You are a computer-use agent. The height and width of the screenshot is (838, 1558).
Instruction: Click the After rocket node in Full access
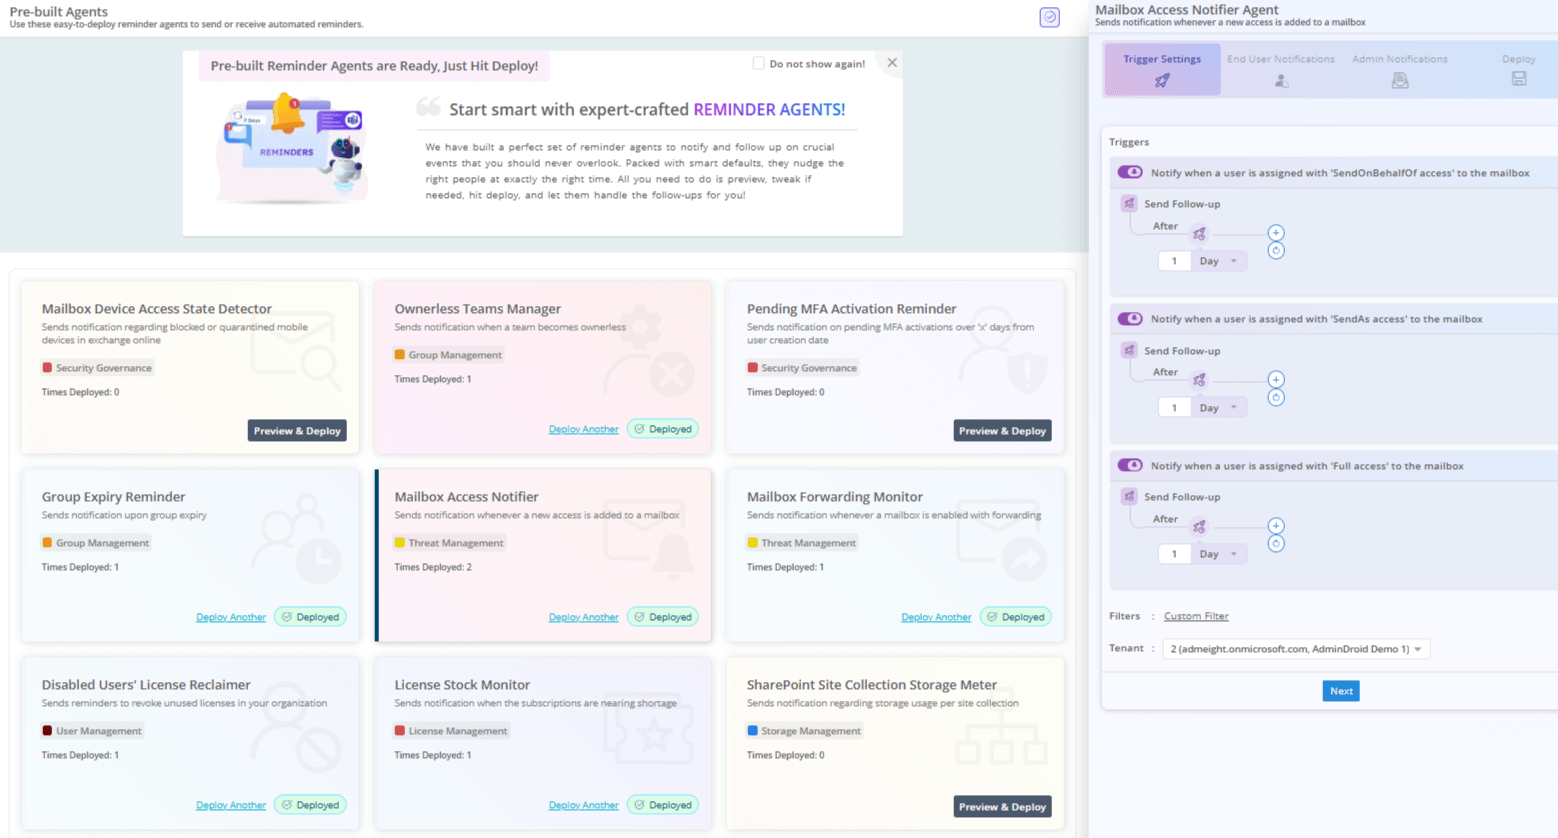coord(1199,527)
